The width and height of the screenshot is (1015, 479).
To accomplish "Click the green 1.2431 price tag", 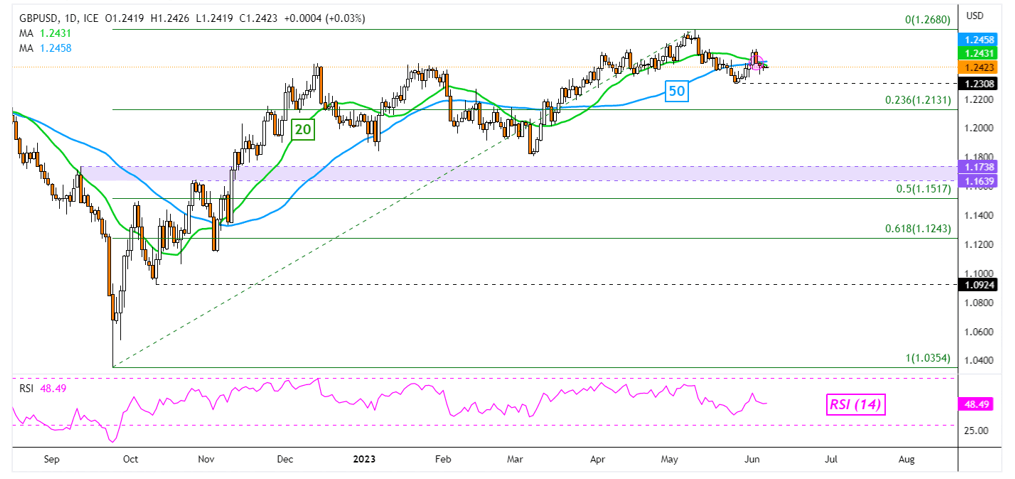I will (x=979, y=52).
